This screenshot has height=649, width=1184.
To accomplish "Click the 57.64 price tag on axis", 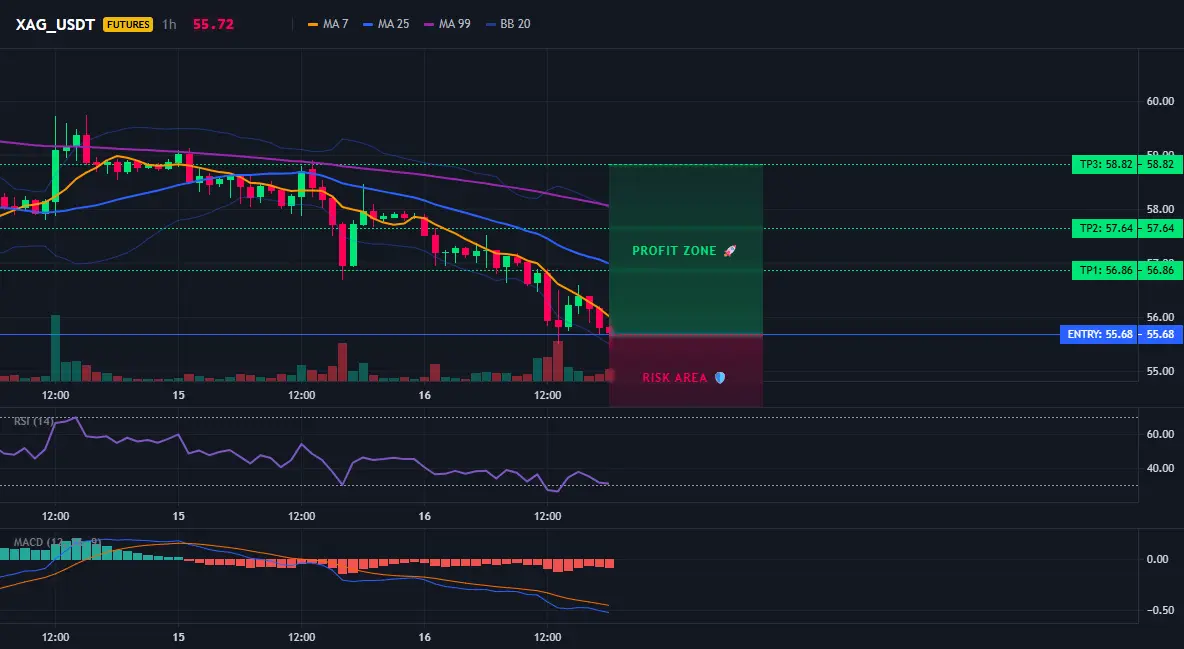I will [x=1160, y=228].
